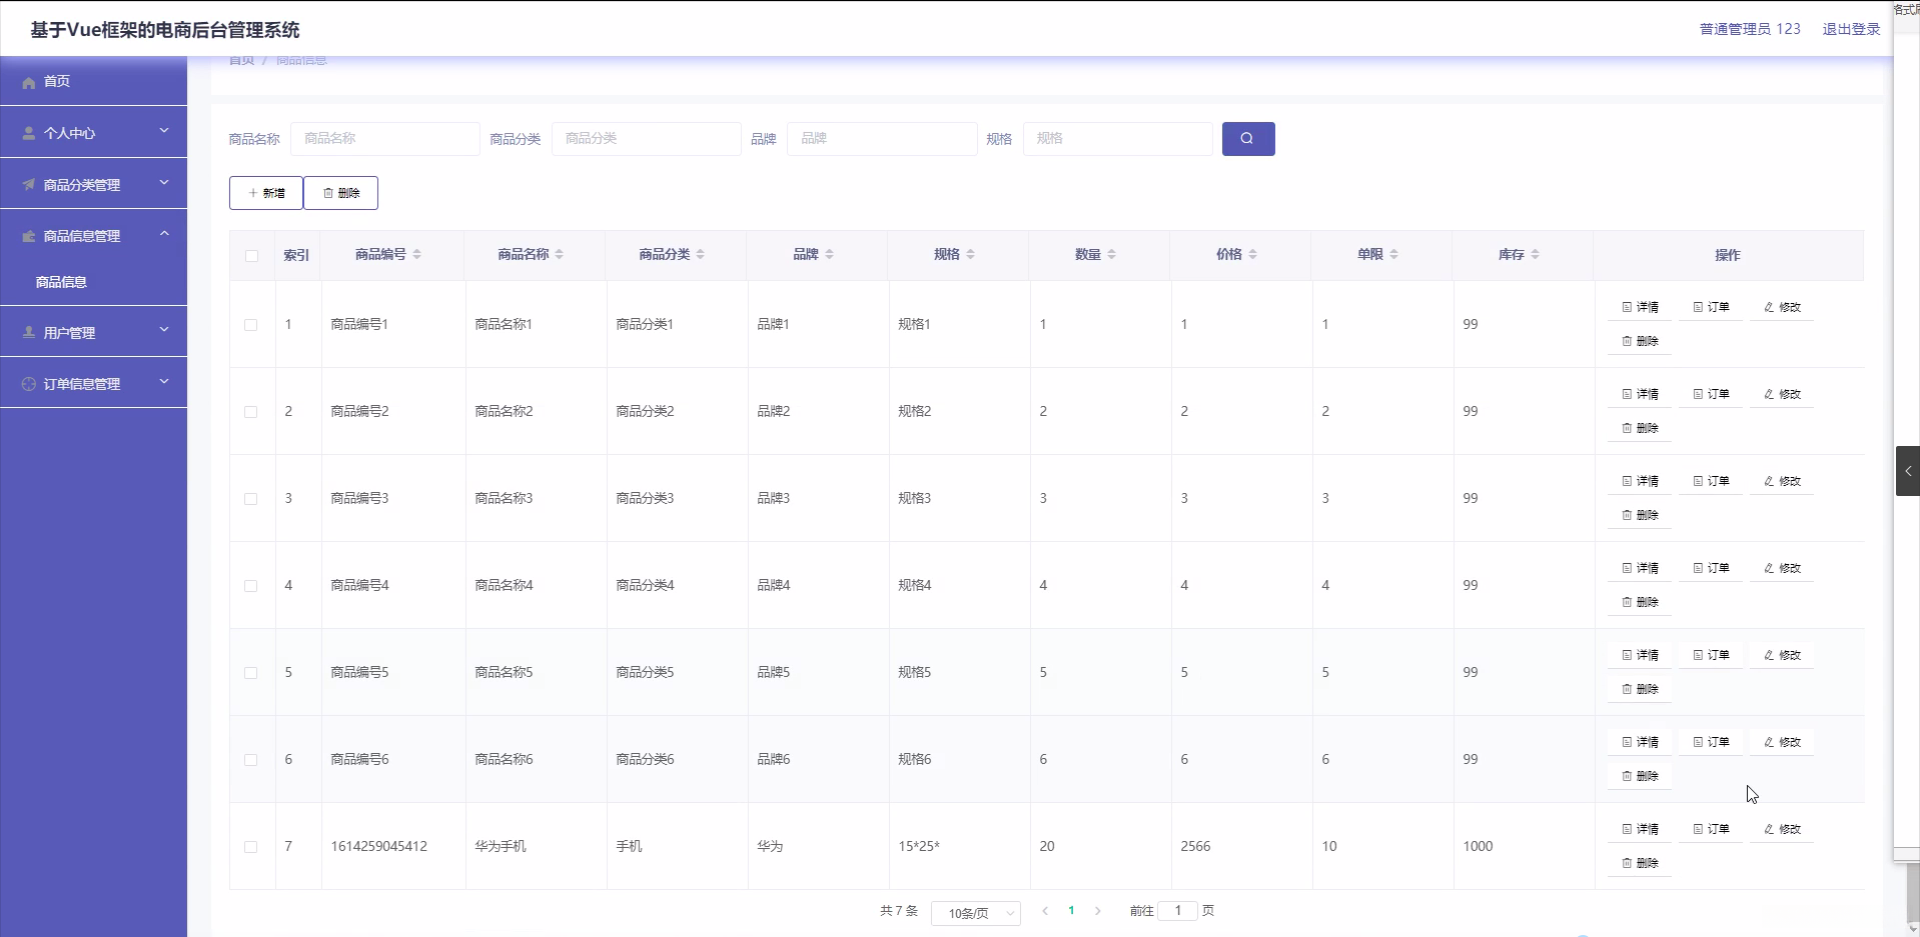Click 删除 trash button in row 7
1920x937 pixels.
[x=1640, y=863]
